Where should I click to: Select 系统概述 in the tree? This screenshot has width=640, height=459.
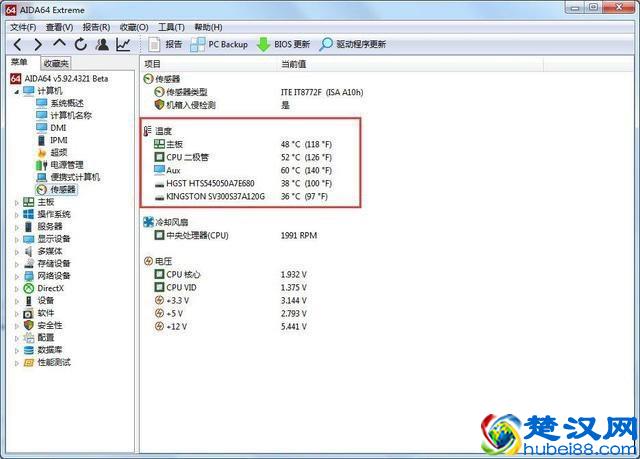click(x=60, y=103)
